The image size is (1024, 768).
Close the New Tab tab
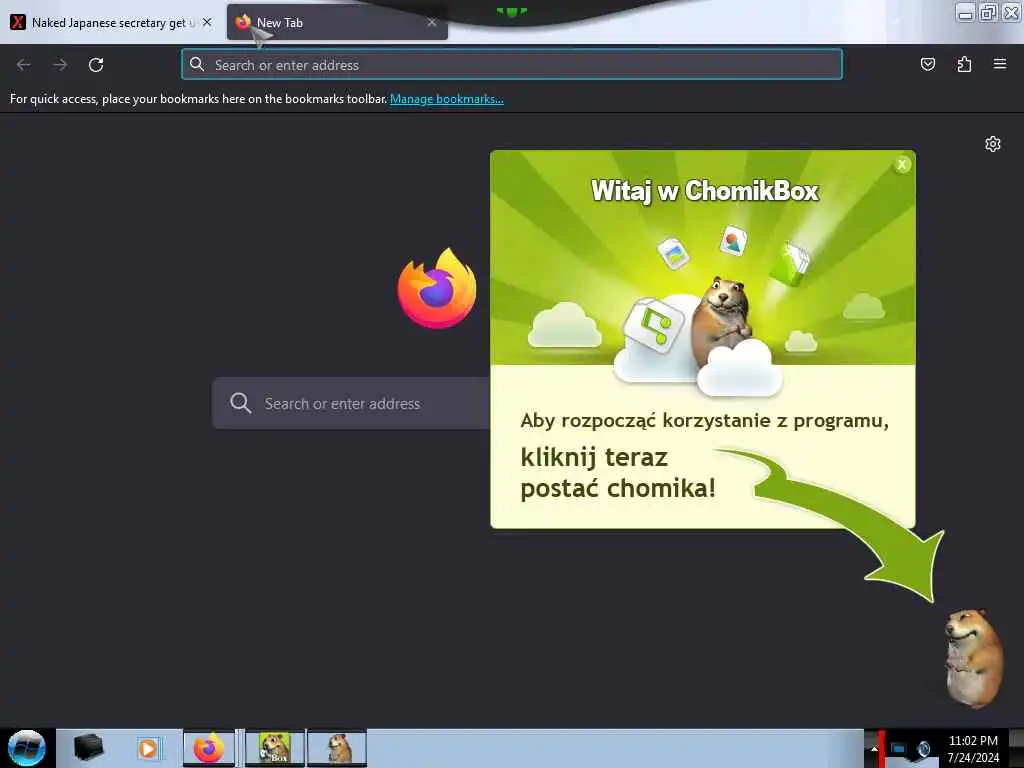point(432,22)
